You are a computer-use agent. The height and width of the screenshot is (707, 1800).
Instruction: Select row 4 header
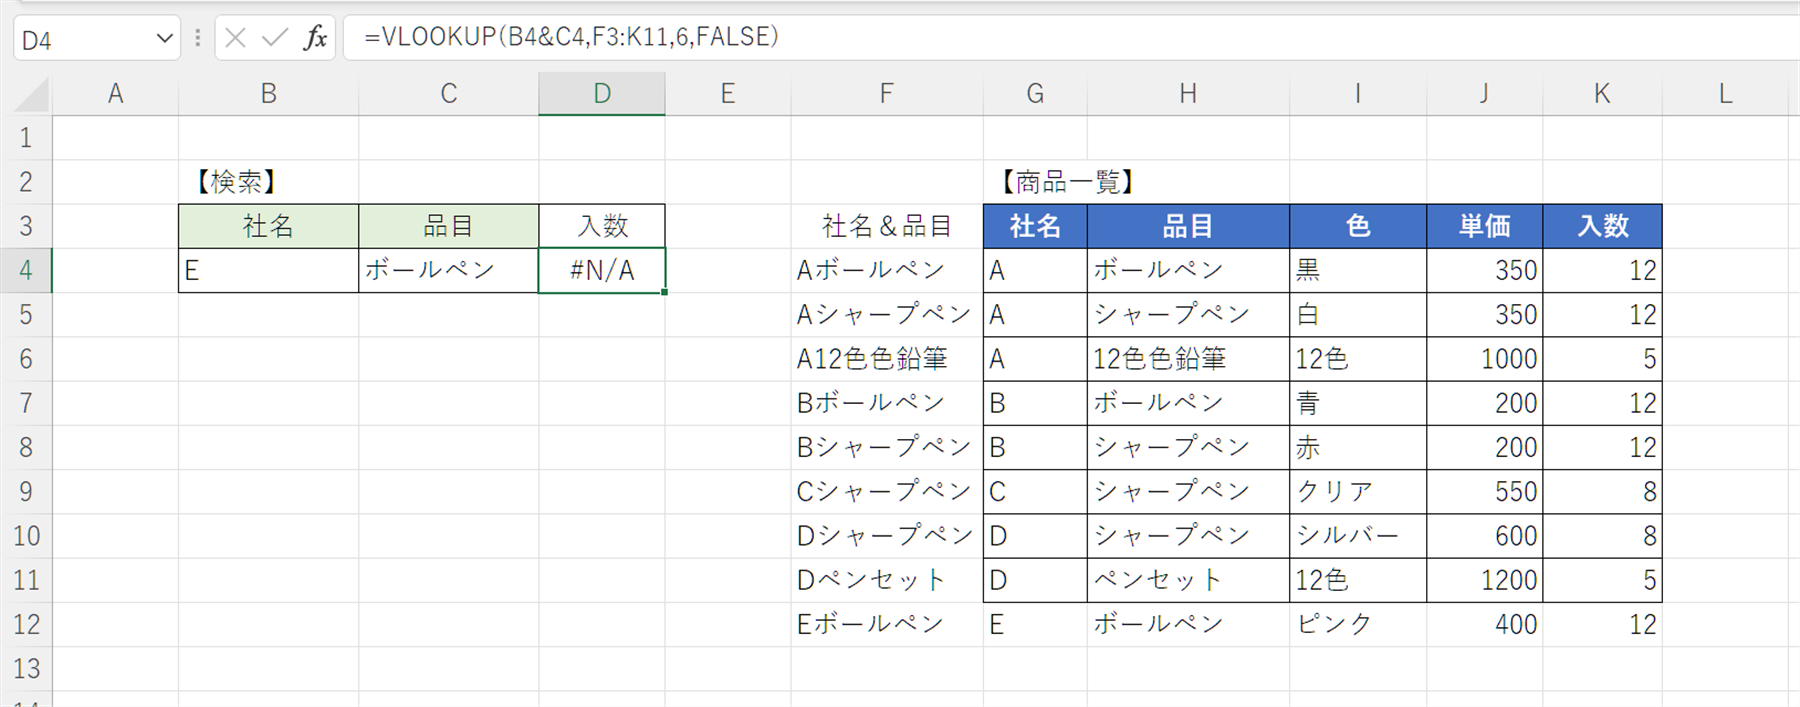click(26, 270)
